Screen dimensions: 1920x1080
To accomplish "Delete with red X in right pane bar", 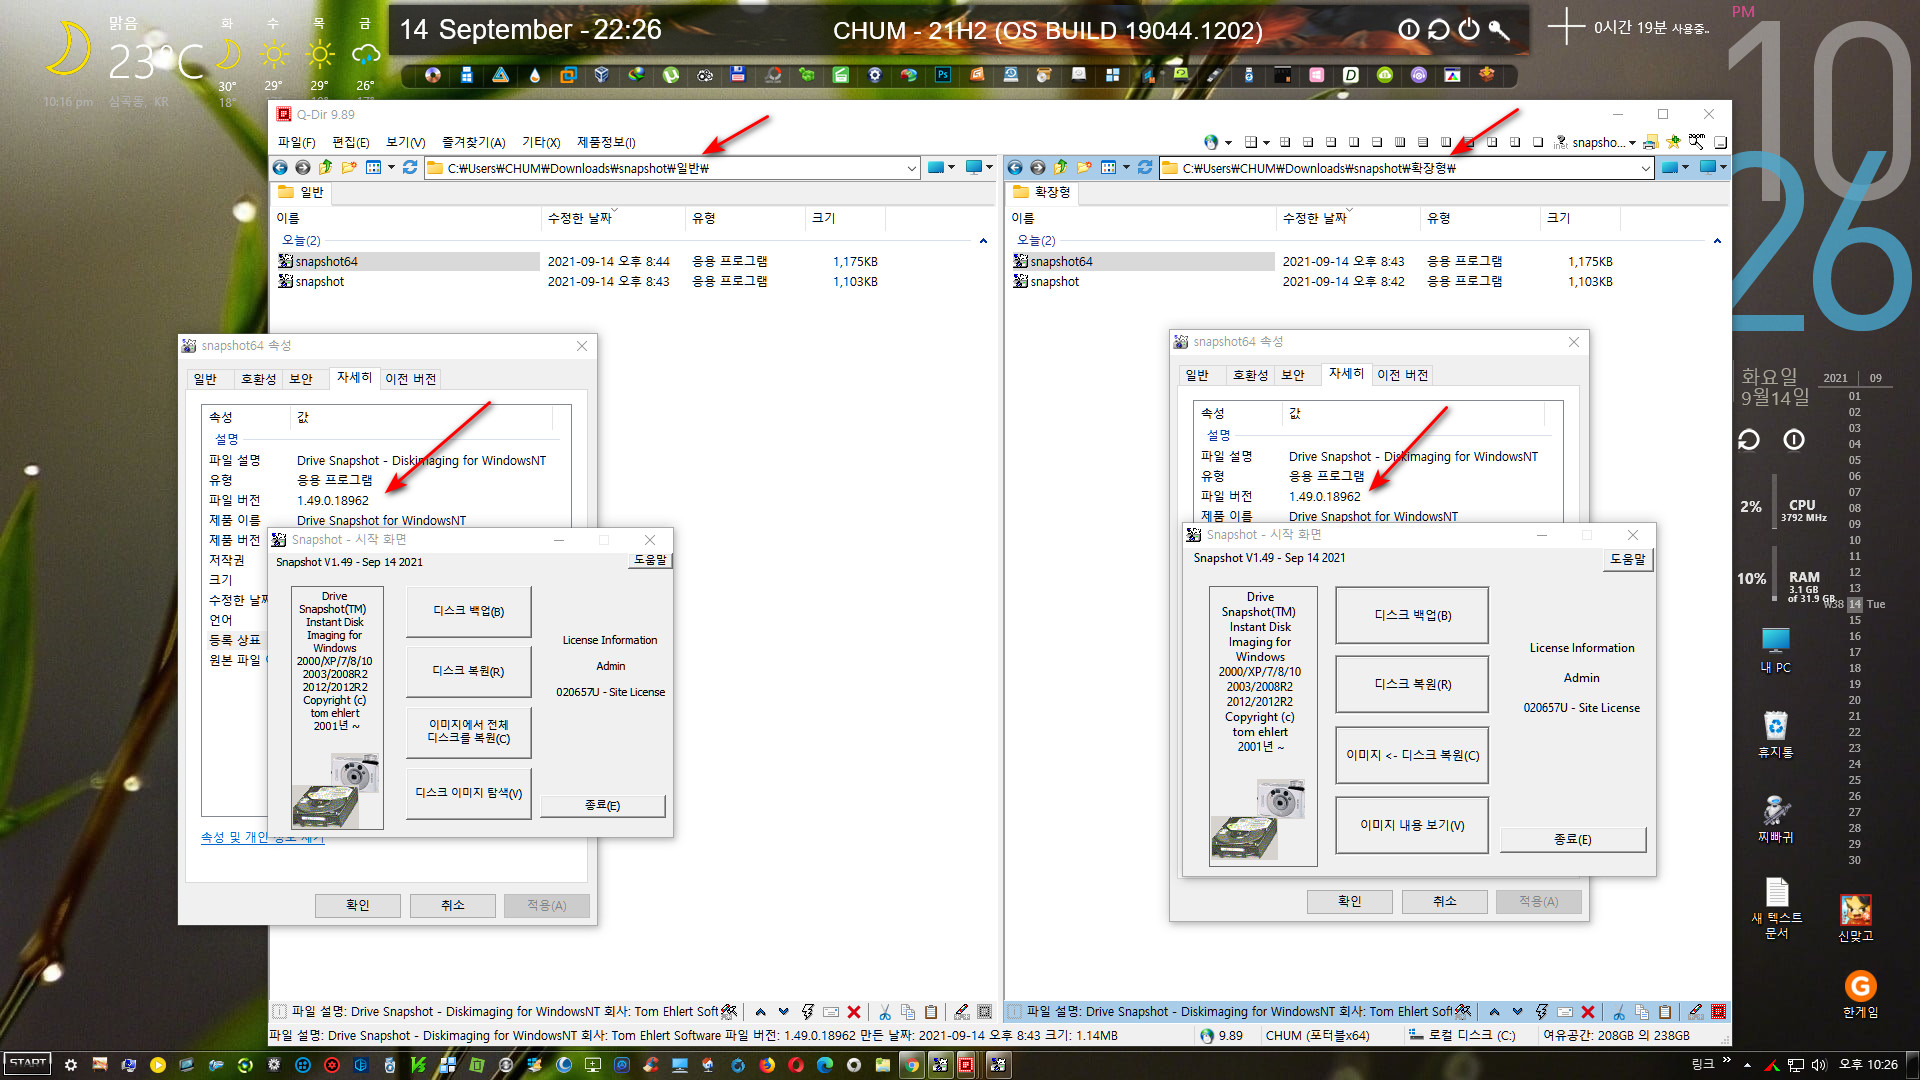I will click(x=1588, y=1012).
